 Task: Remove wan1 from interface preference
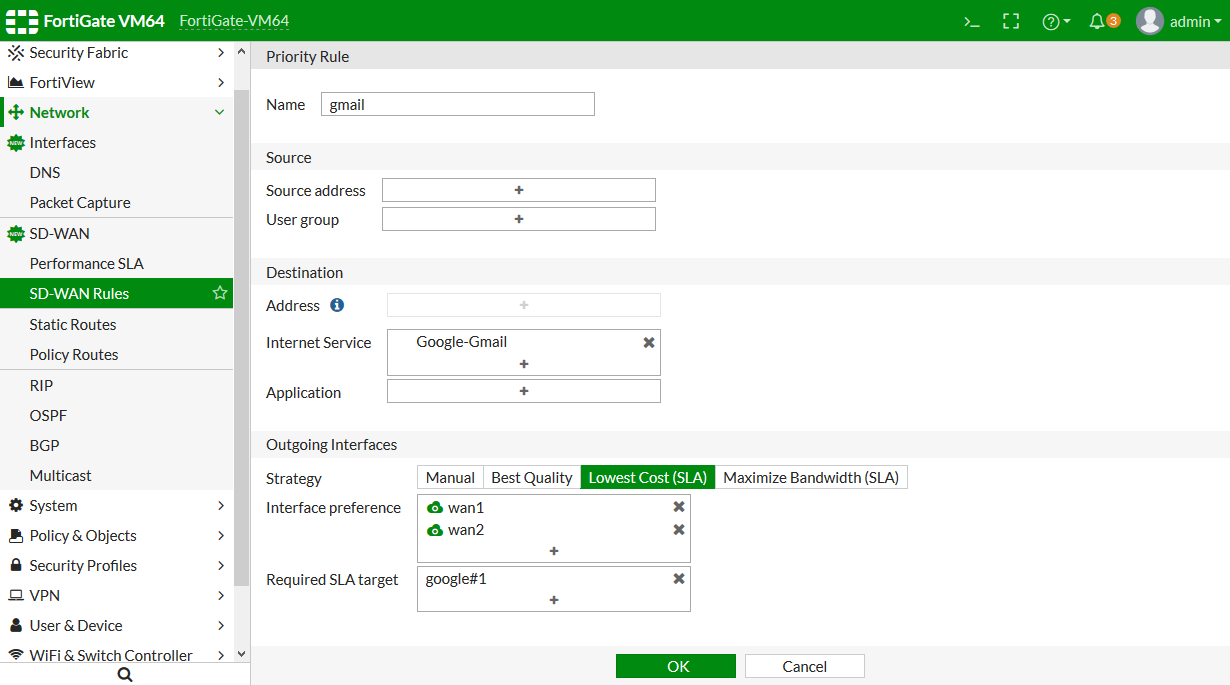click(679, 507)
